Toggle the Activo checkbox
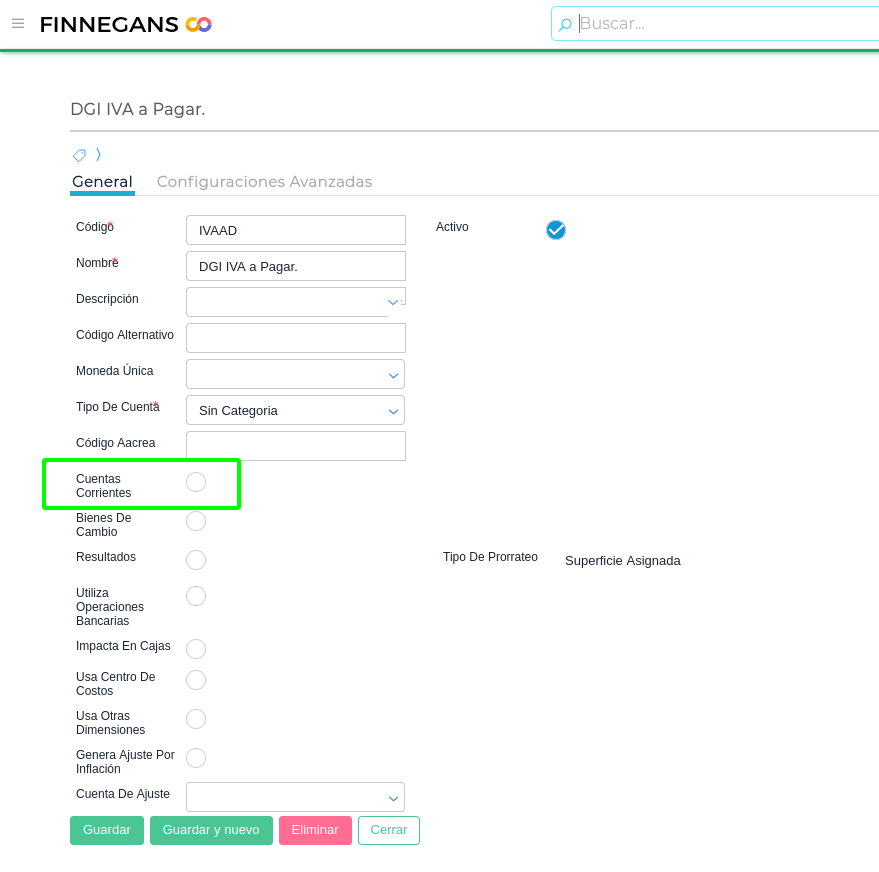This screenshot has width=879, height=872. [x=556, y=230]
